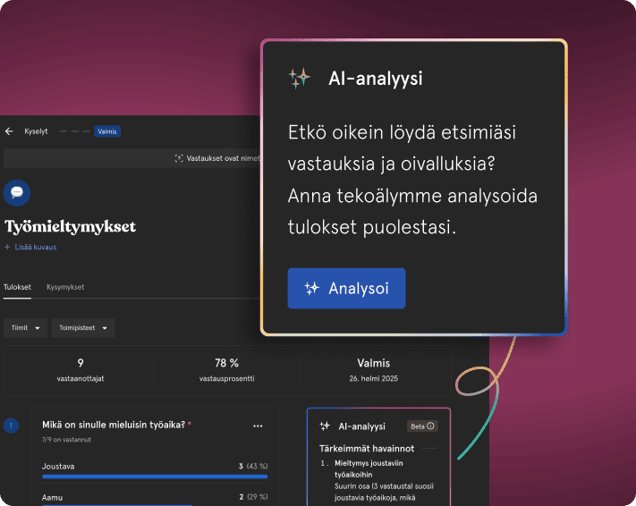Open the Kyselyt breadcrumb link

tap(36, 131)
